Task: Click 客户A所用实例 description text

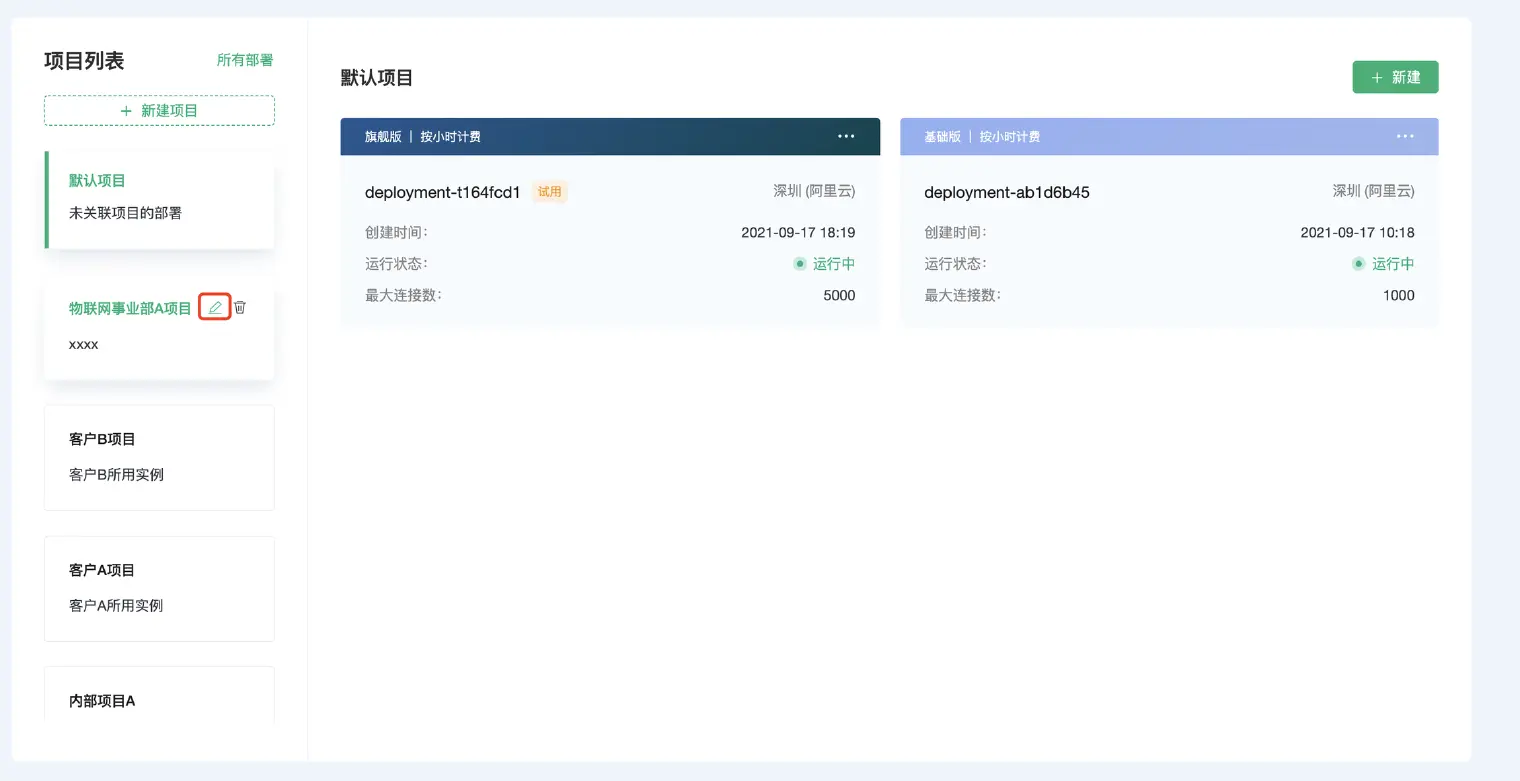Action: (116, 605)
